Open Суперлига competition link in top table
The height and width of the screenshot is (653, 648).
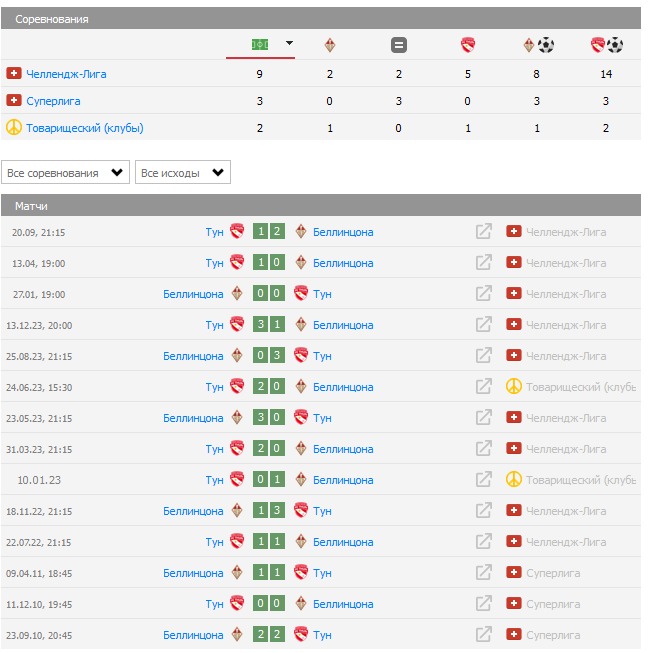point(54,101)
